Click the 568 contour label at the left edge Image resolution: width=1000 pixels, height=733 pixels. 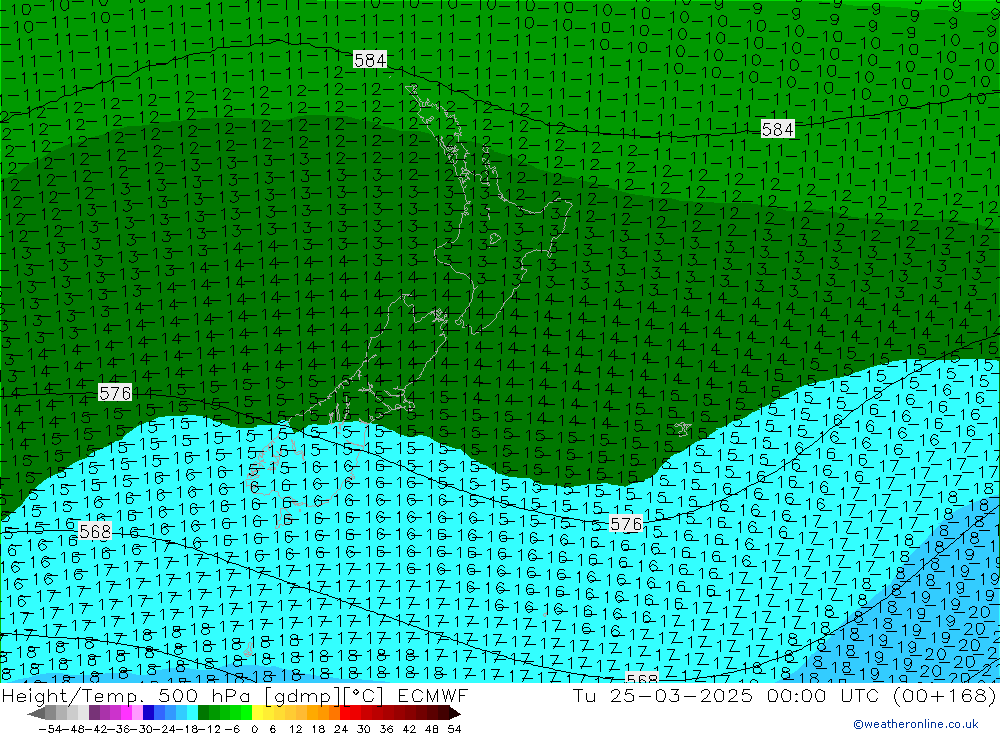click(x=95, y=531)
